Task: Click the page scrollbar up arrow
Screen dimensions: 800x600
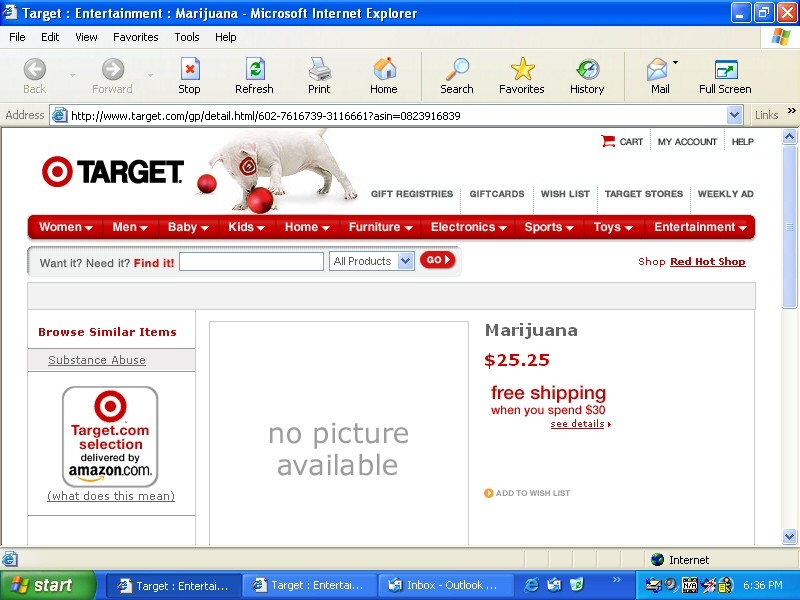Action: click(x=789, y=136)
